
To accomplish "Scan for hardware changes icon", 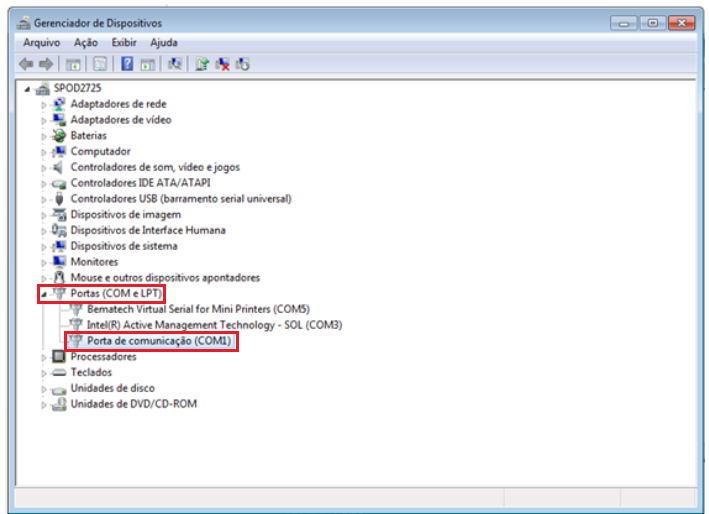I will coord(175,64).
